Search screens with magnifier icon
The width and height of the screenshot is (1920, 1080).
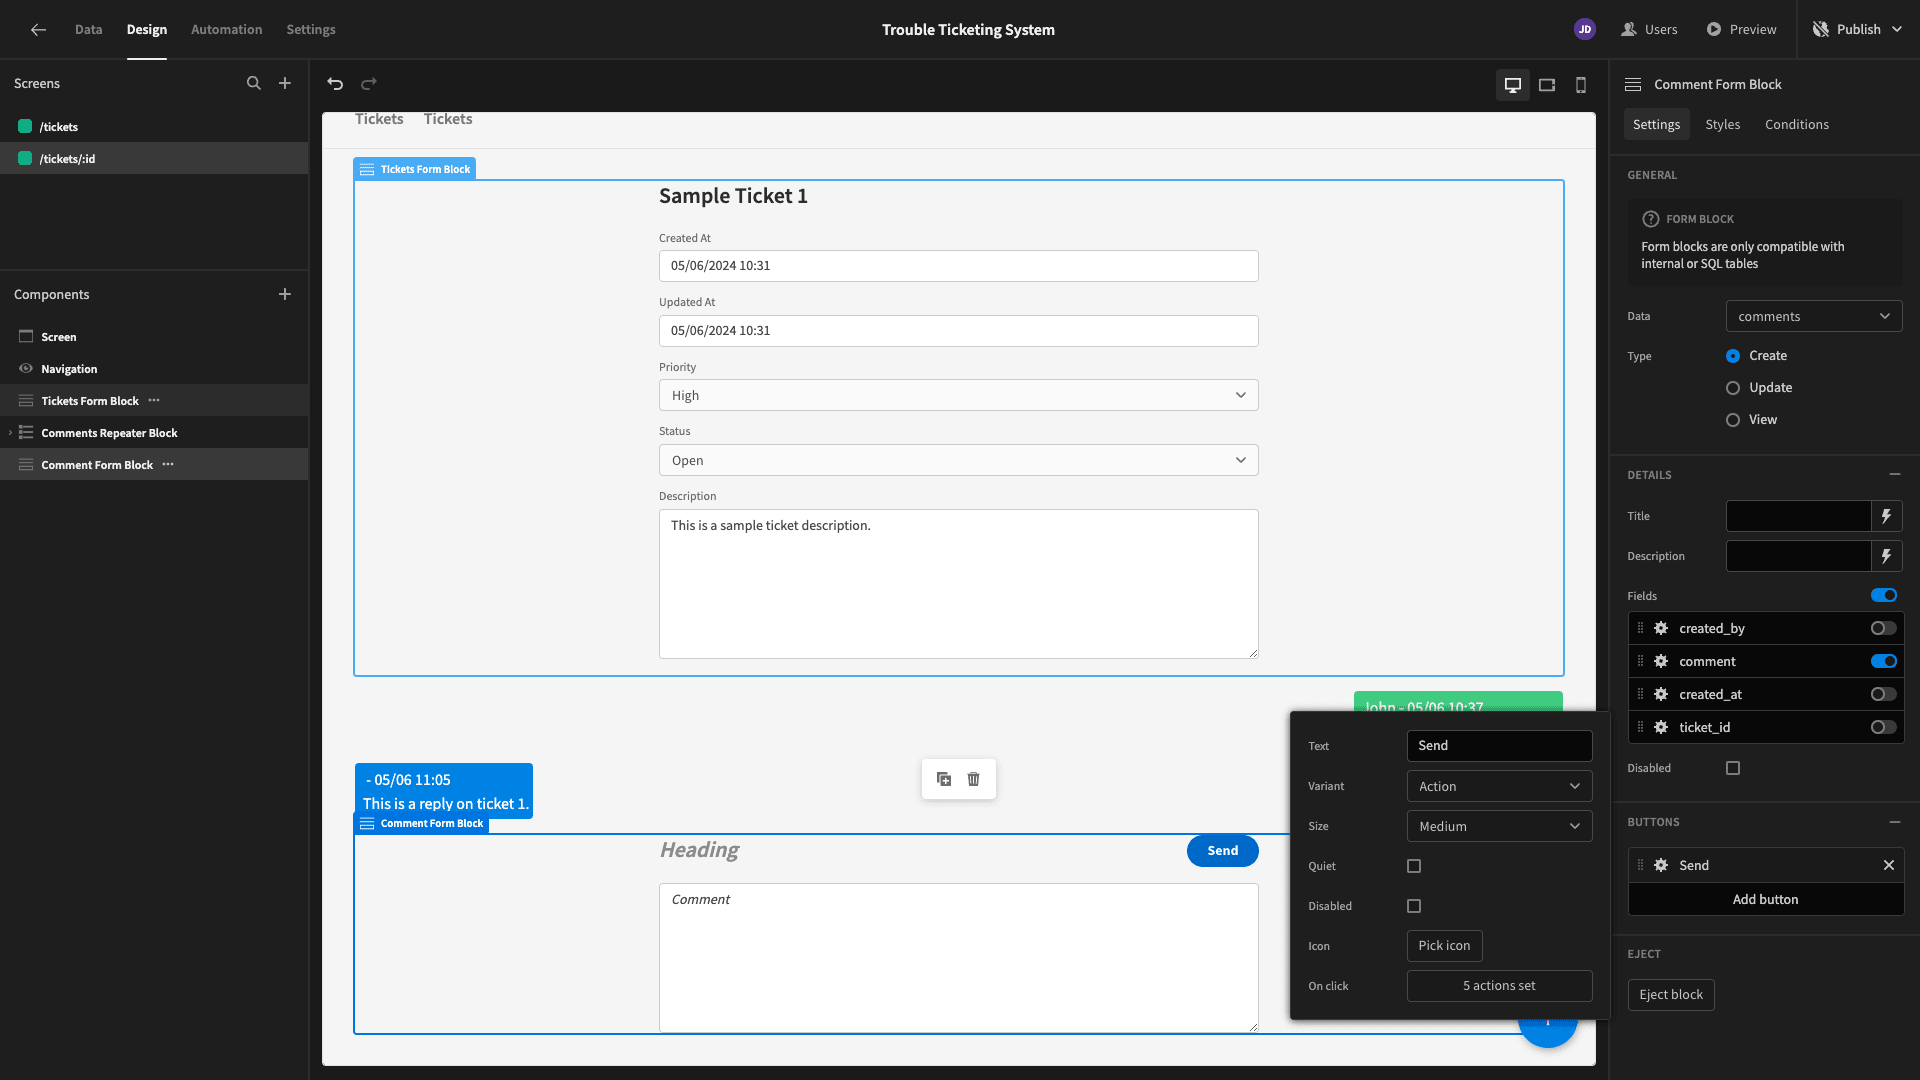(254, 83)
